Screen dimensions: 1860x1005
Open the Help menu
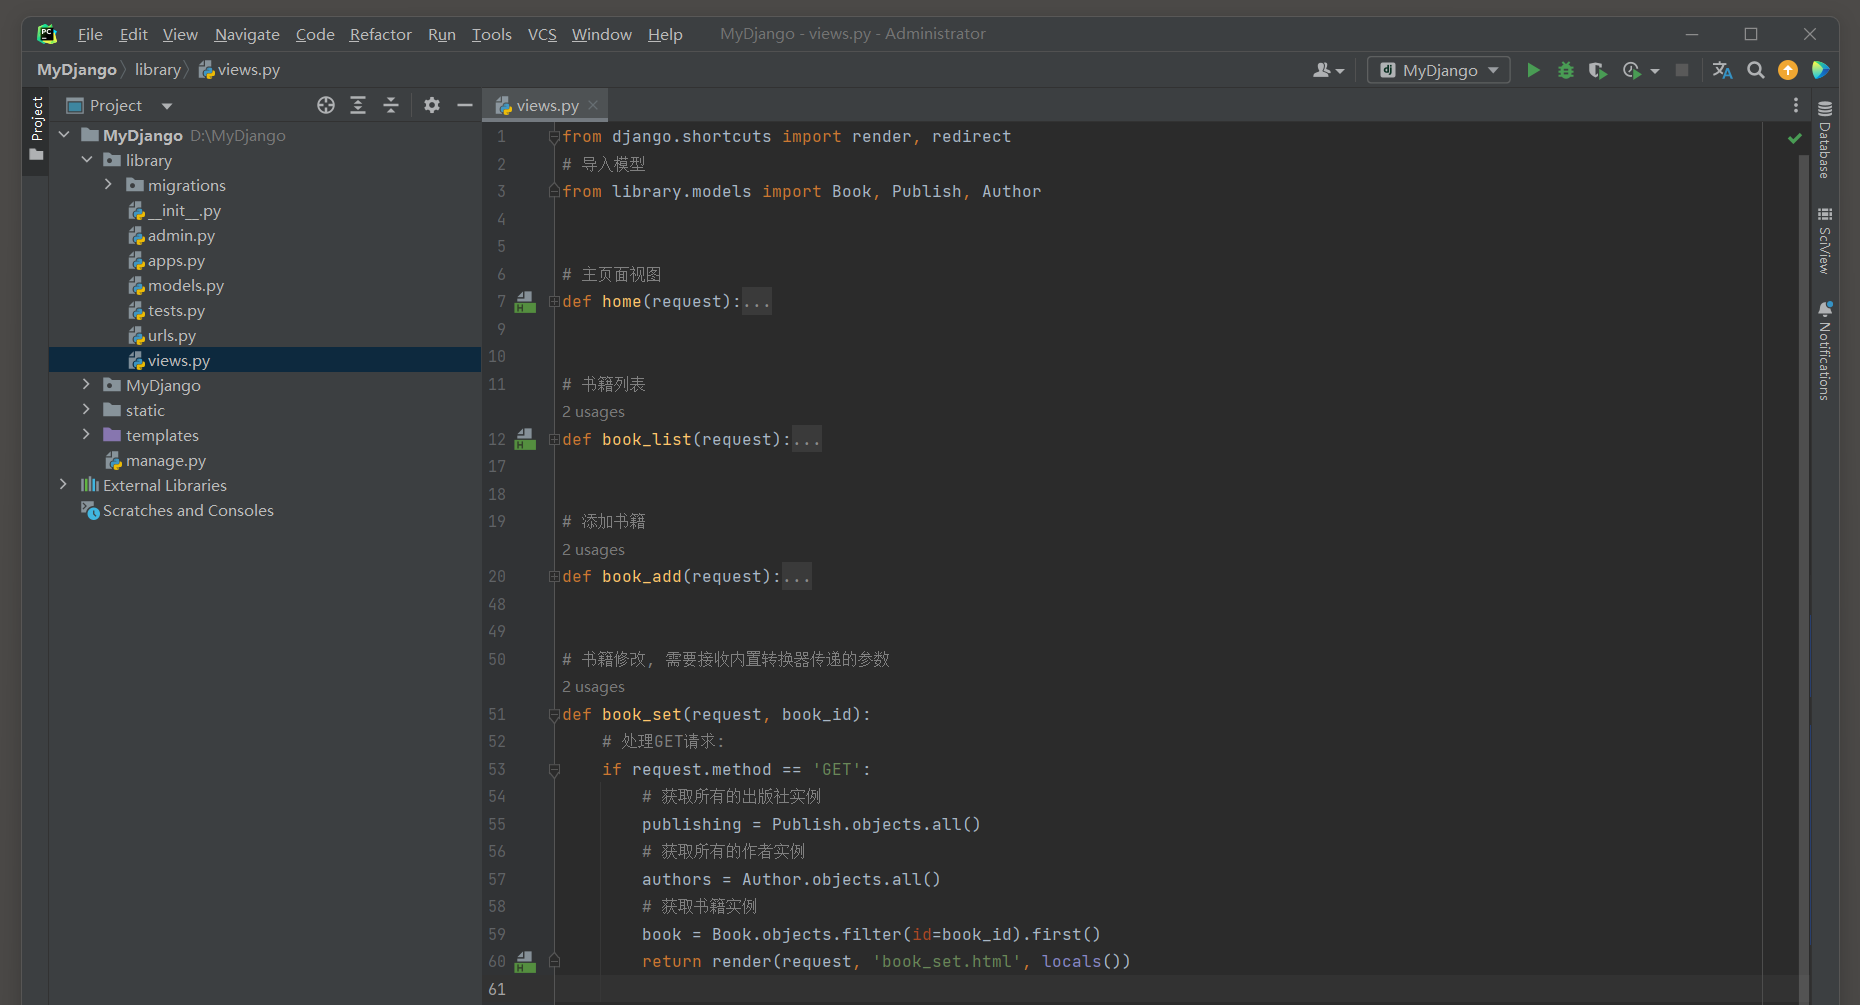665,35
